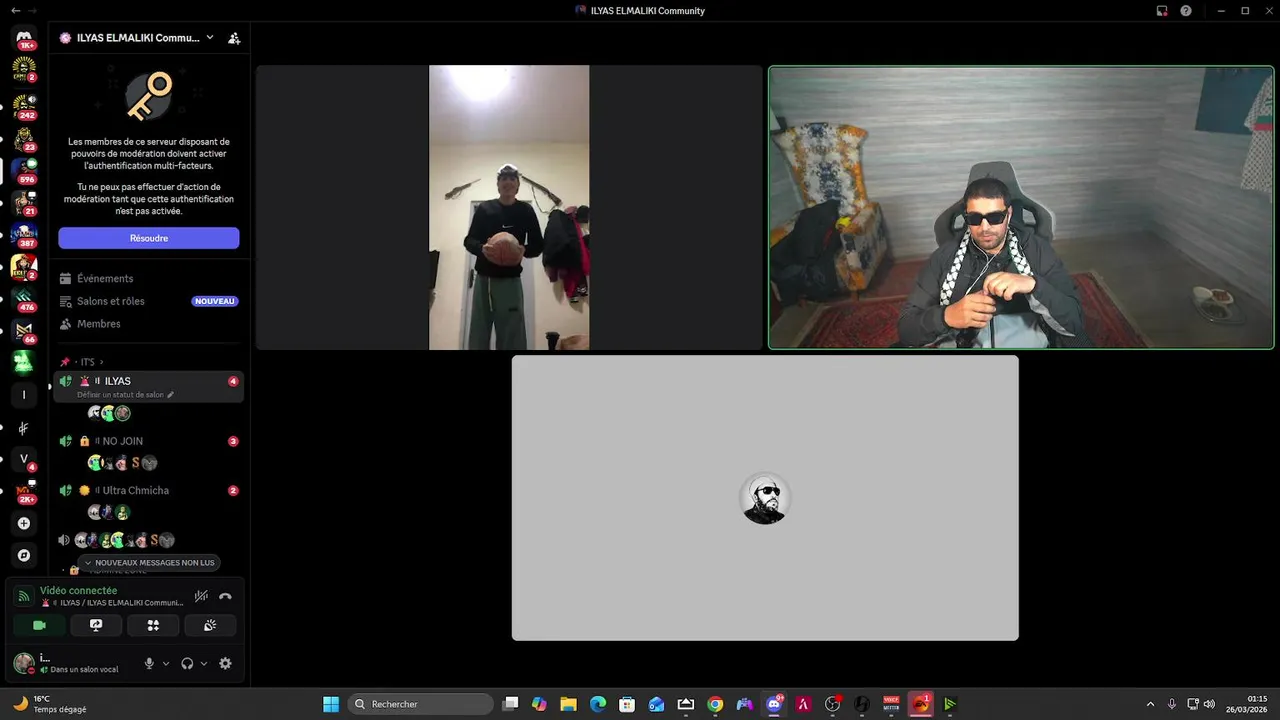1280x720 pixels.
Task: Open server icon with 476 badge
Action: [24, 298]
